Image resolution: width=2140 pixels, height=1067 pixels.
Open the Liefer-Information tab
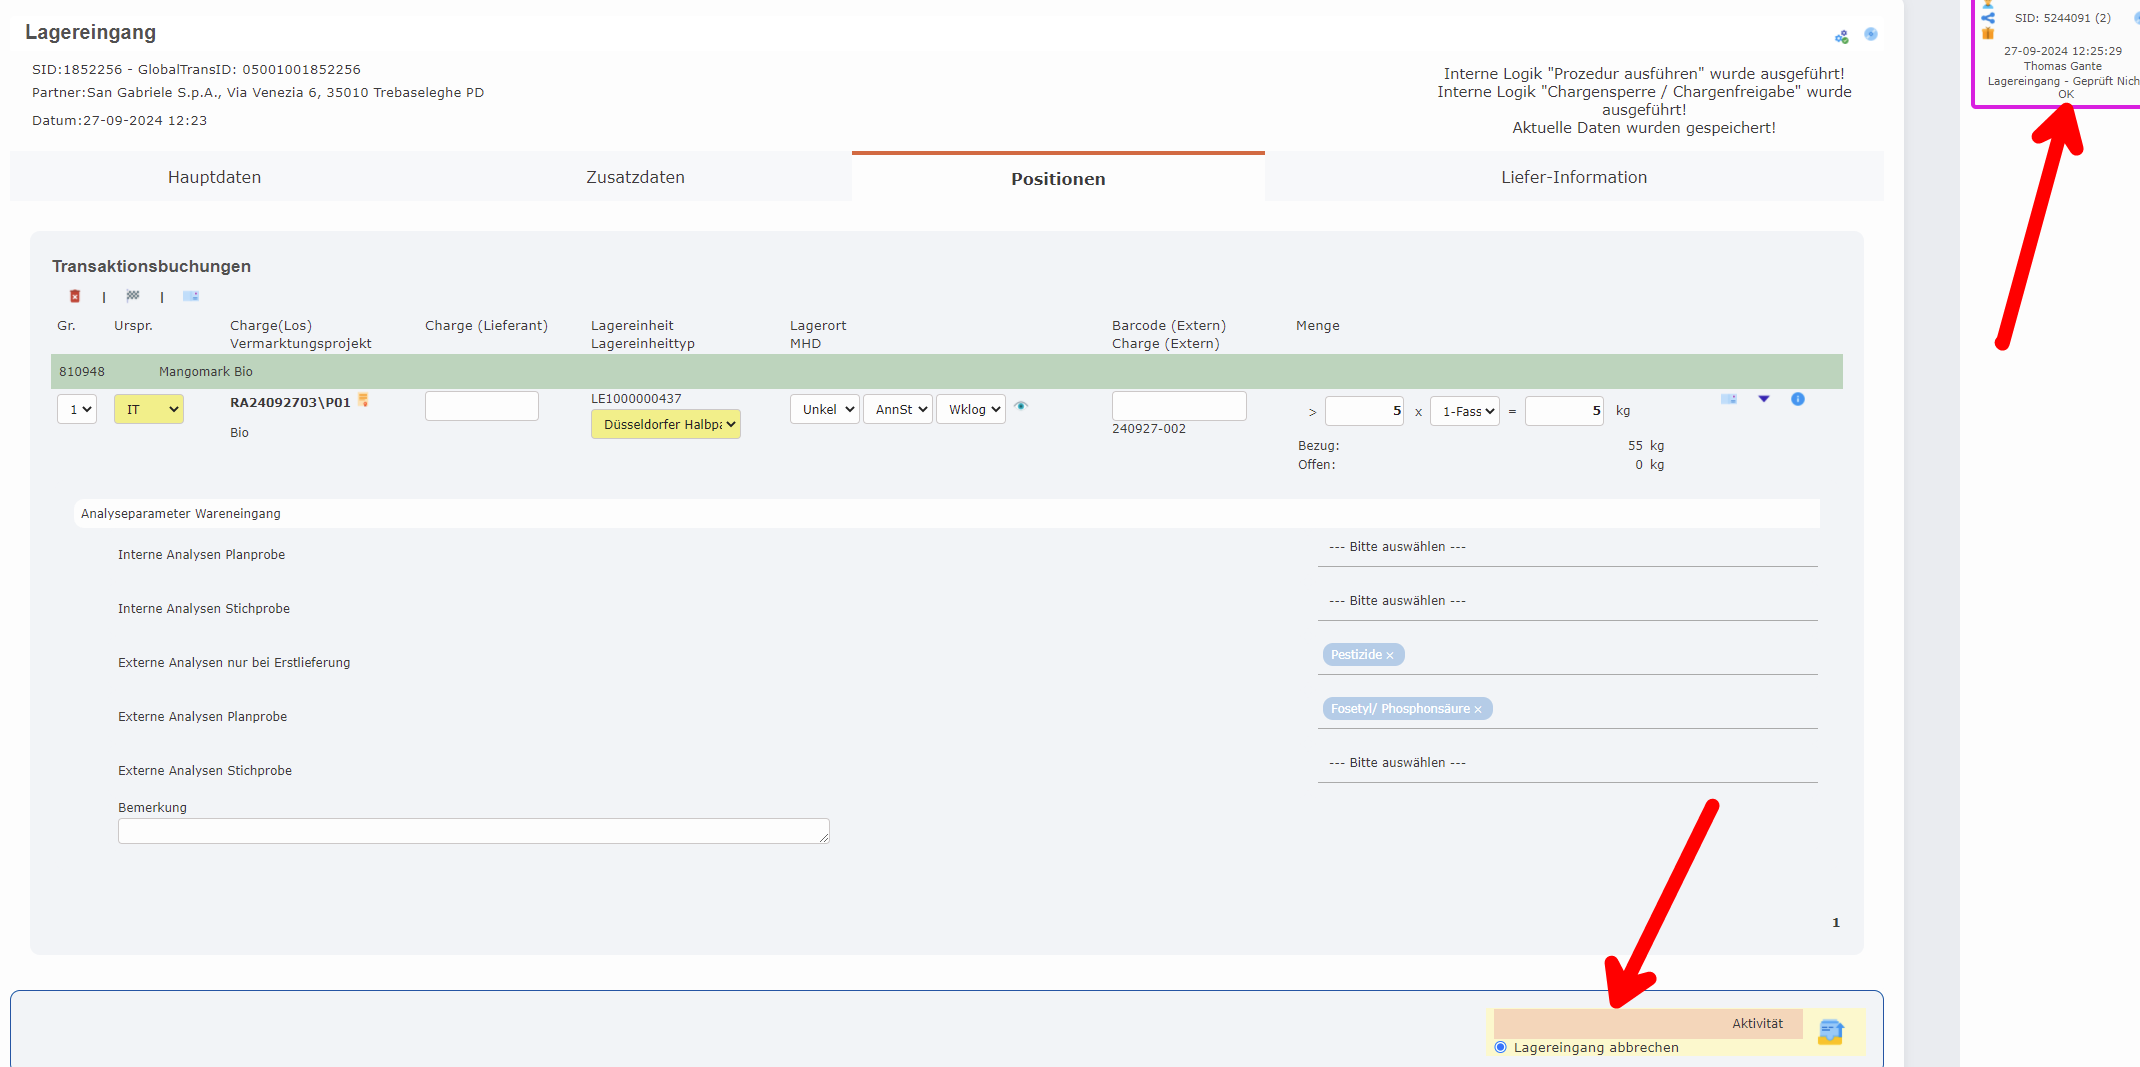[1573, 177]
